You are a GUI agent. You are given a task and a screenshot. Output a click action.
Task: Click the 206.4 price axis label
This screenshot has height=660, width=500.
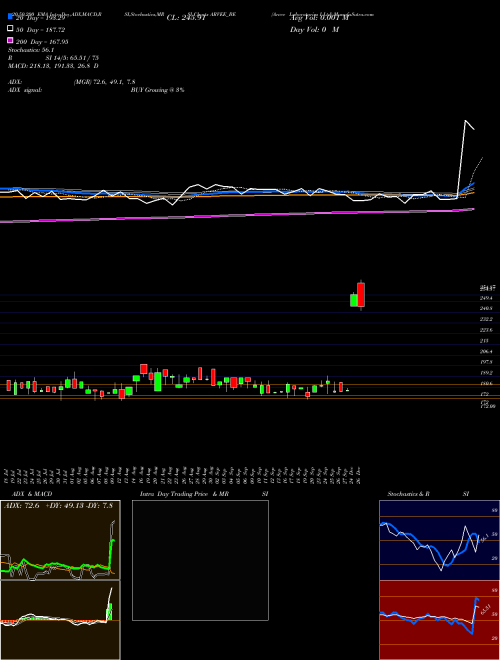pos(487,351)
